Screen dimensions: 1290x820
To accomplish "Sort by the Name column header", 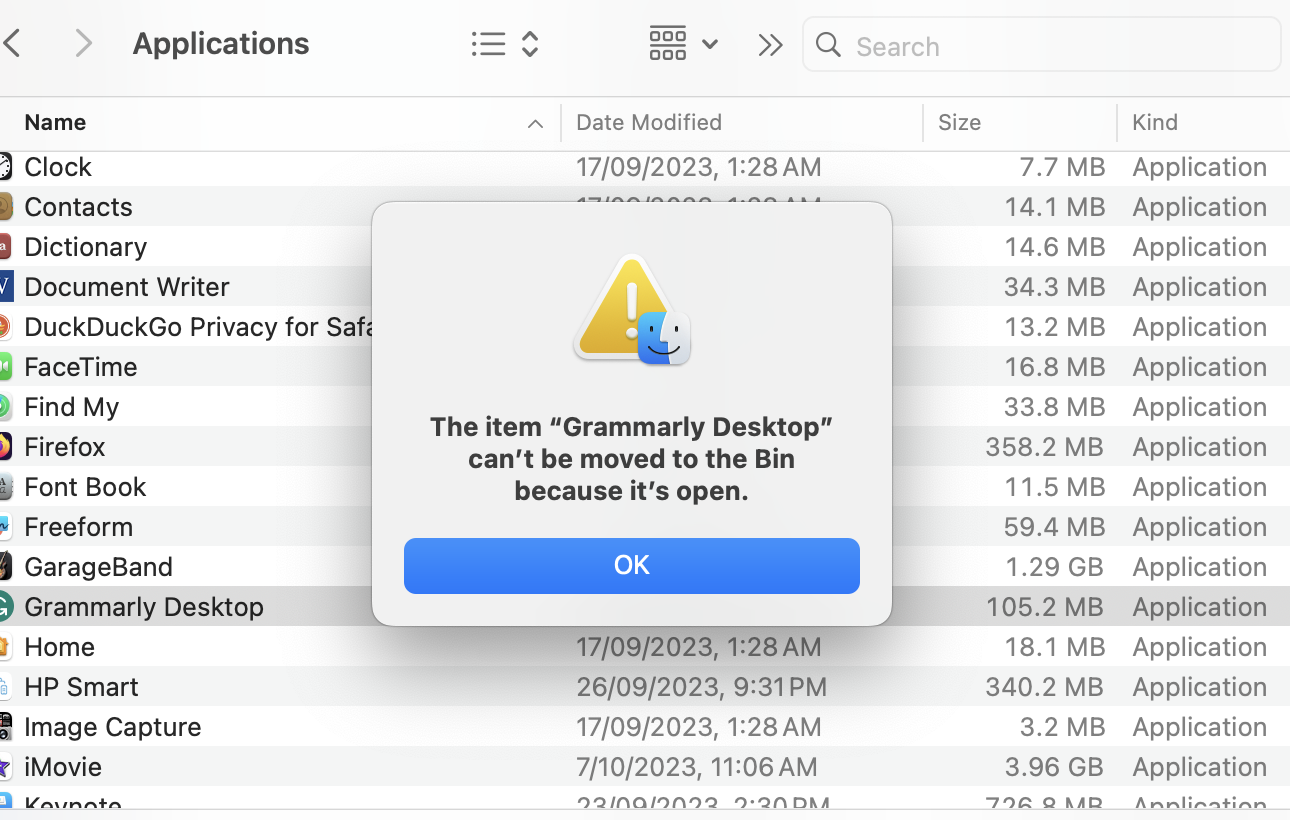I will pos(55,123).
